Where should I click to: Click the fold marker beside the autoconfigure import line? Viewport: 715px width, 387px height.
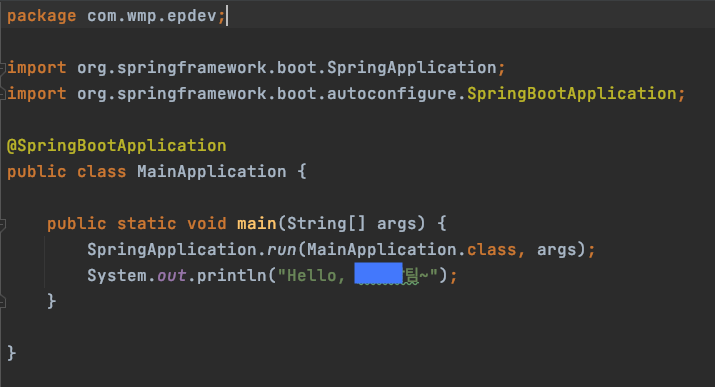(x=2, y=94)
